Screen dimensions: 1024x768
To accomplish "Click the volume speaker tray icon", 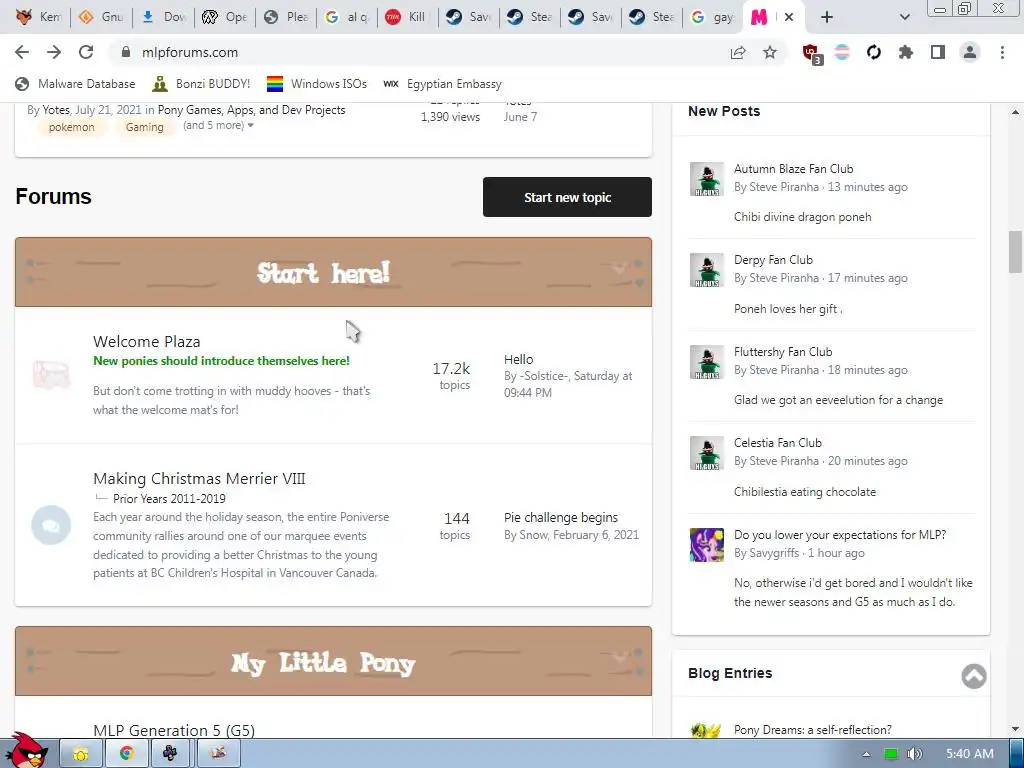I will 914,754.
